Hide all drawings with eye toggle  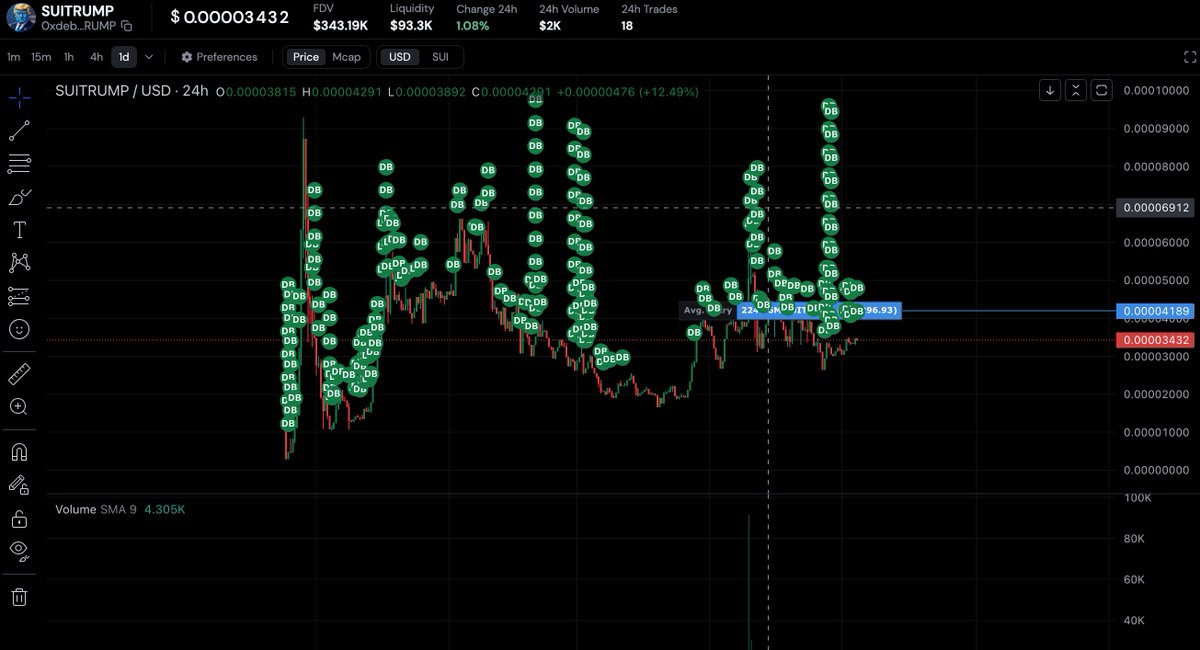click(20, 551)
